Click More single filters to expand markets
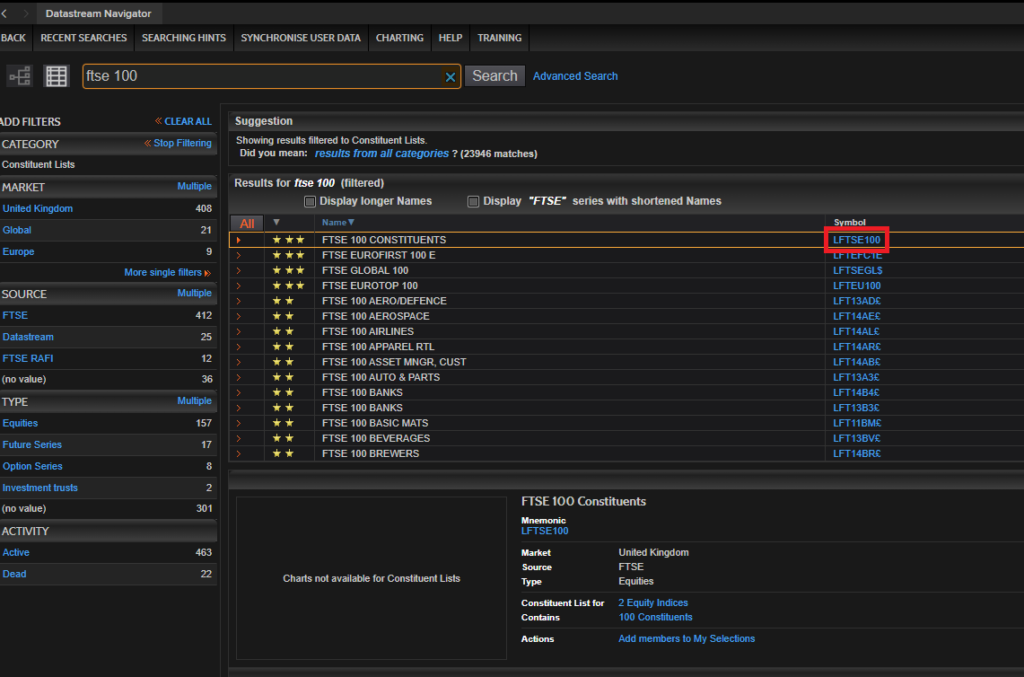This screenshot has height=677, width=1024. click(164, 272)
